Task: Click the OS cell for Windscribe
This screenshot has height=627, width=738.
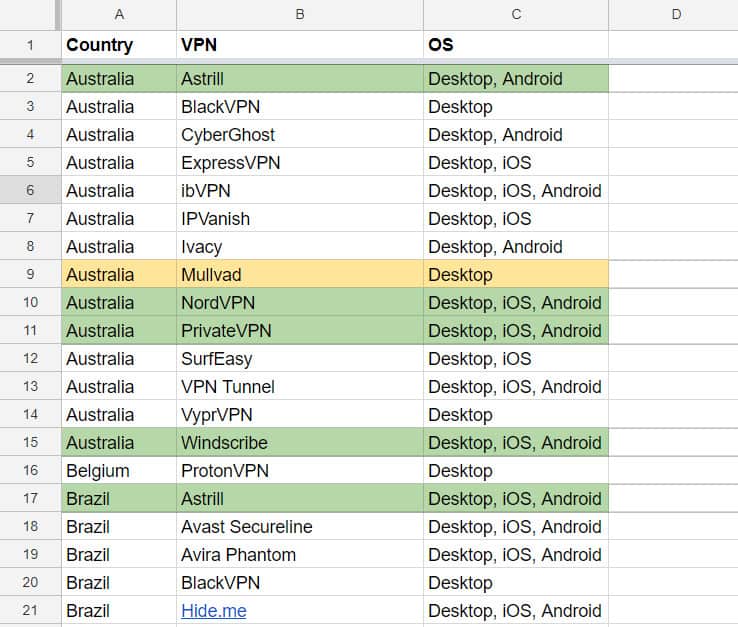Action: pos(516,442)
